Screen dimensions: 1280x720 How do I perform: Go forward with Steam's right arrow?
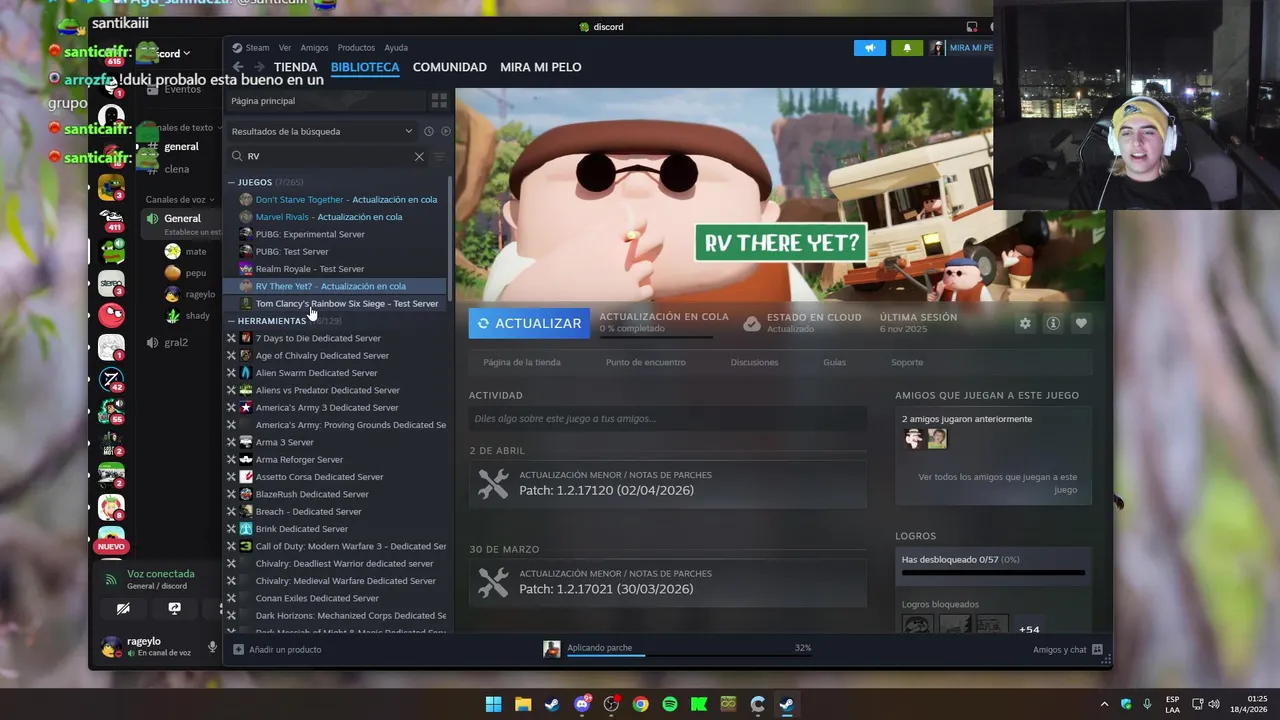point(259,67)
